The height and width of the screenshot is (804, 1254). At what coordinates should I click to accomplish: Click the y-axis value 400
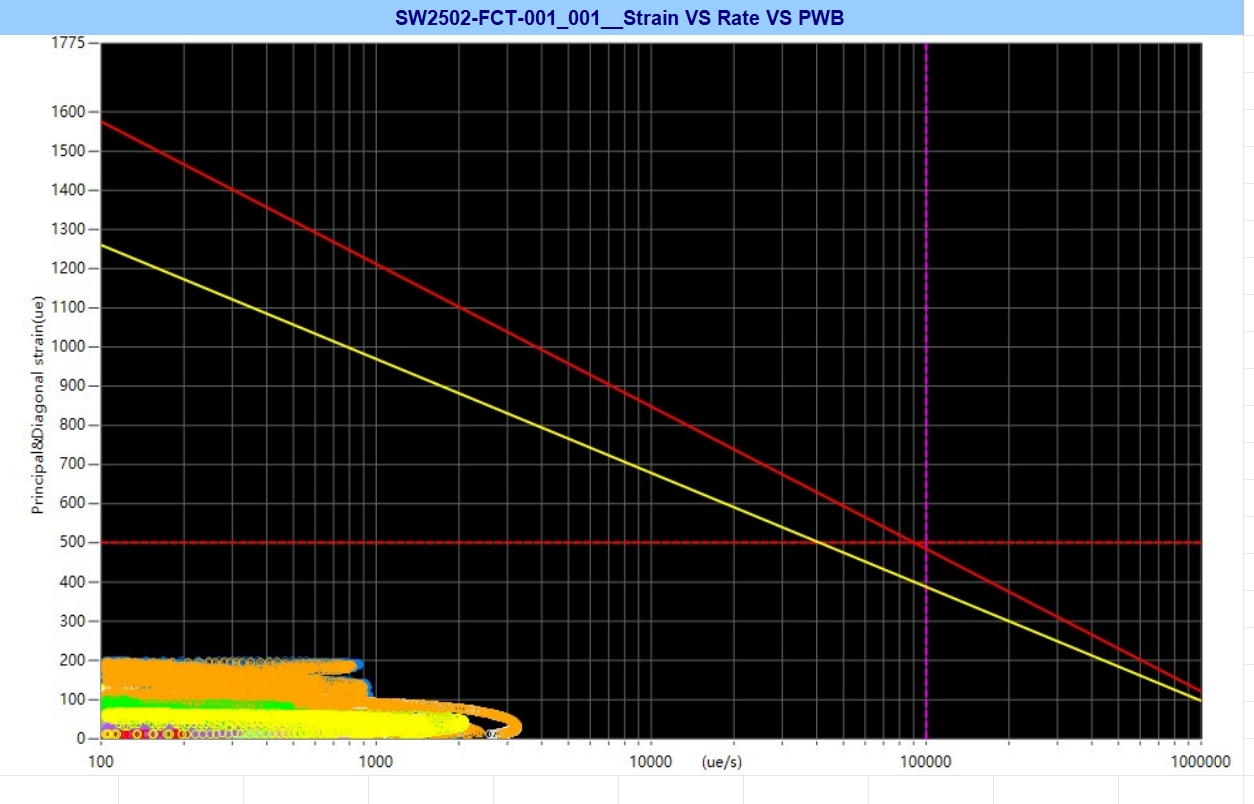[x=73, y=582]
